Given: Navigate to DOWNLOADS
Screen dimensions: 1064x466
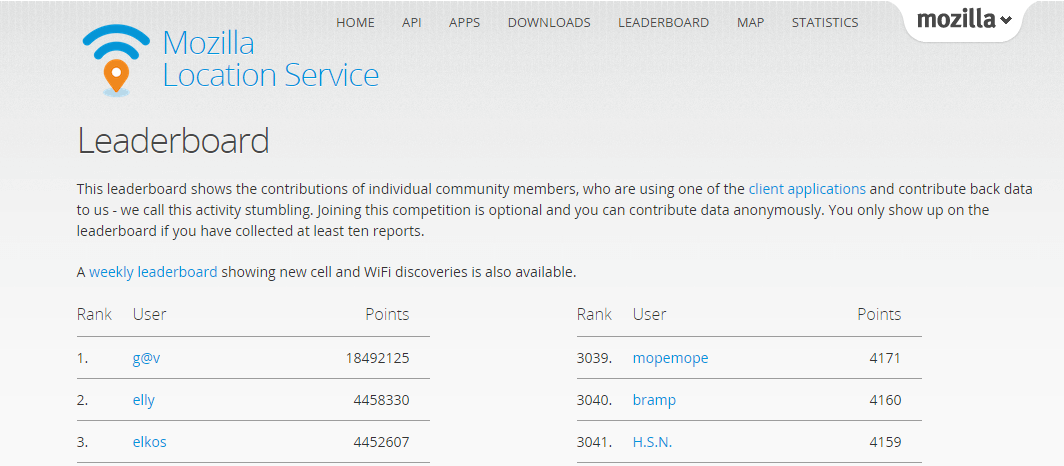Looking at the screenshot, I should 549,22.
